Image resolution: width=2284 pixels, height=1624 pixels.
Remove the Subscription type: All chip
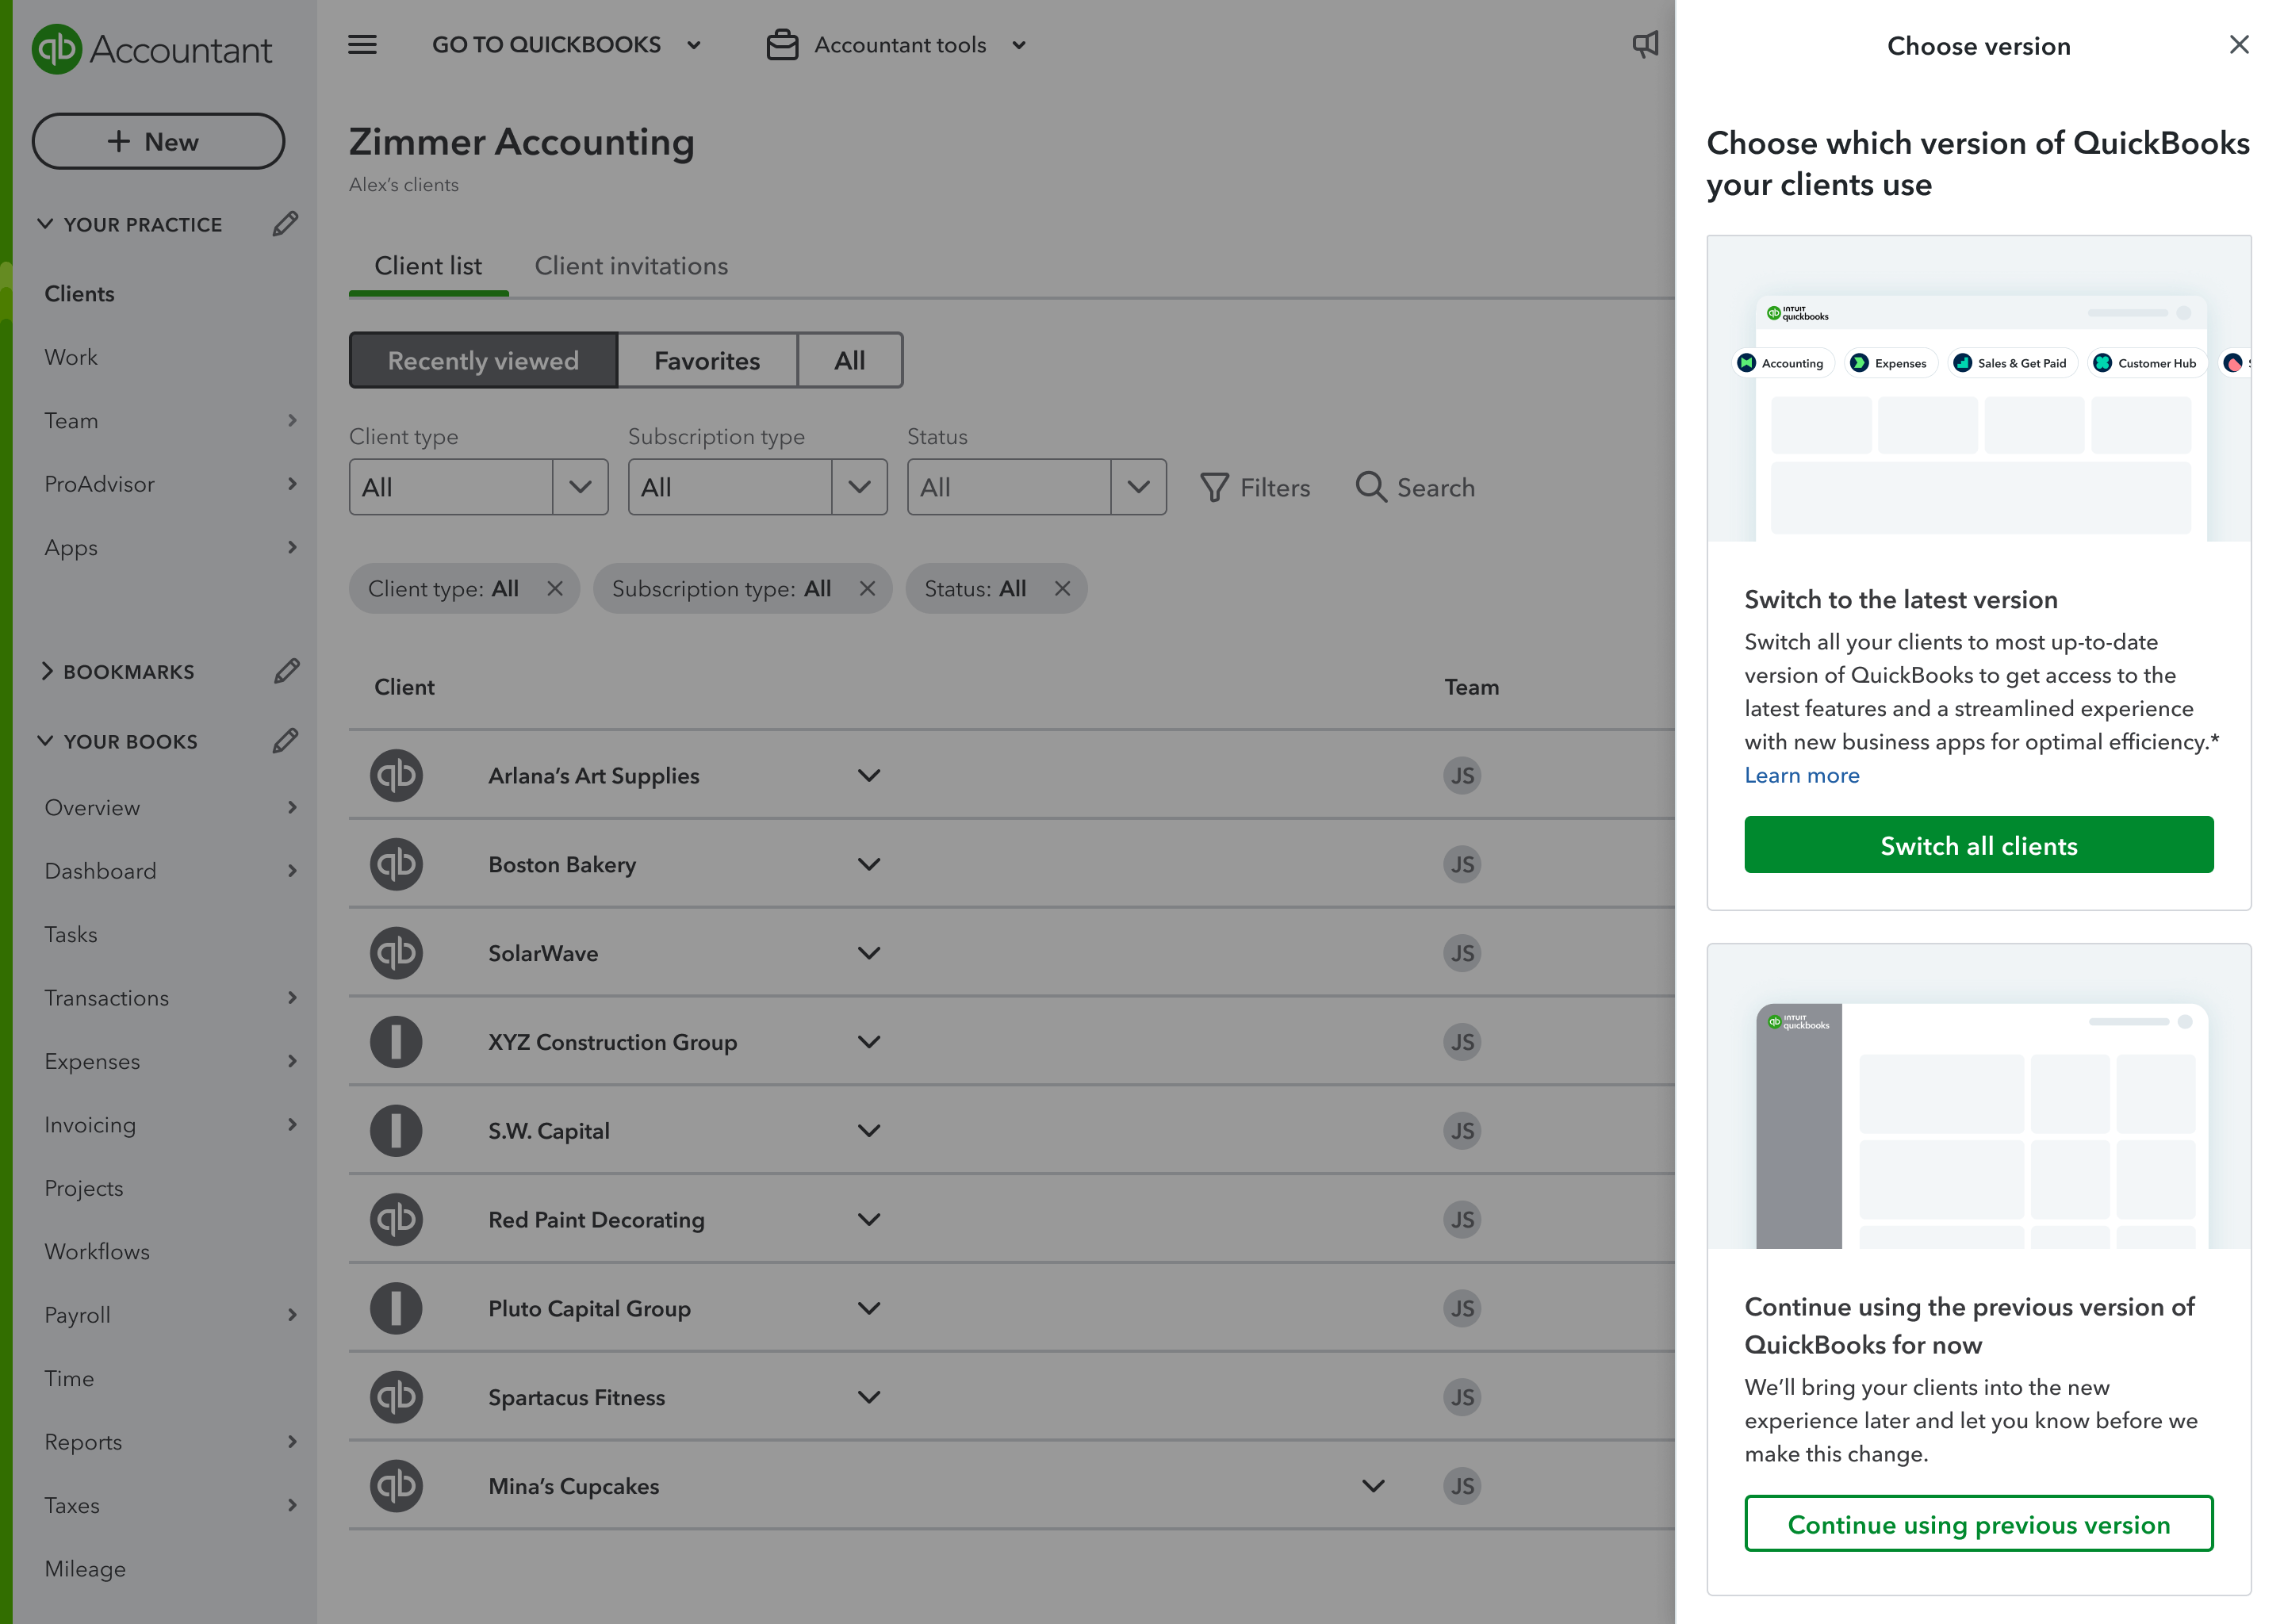[867, 589]
